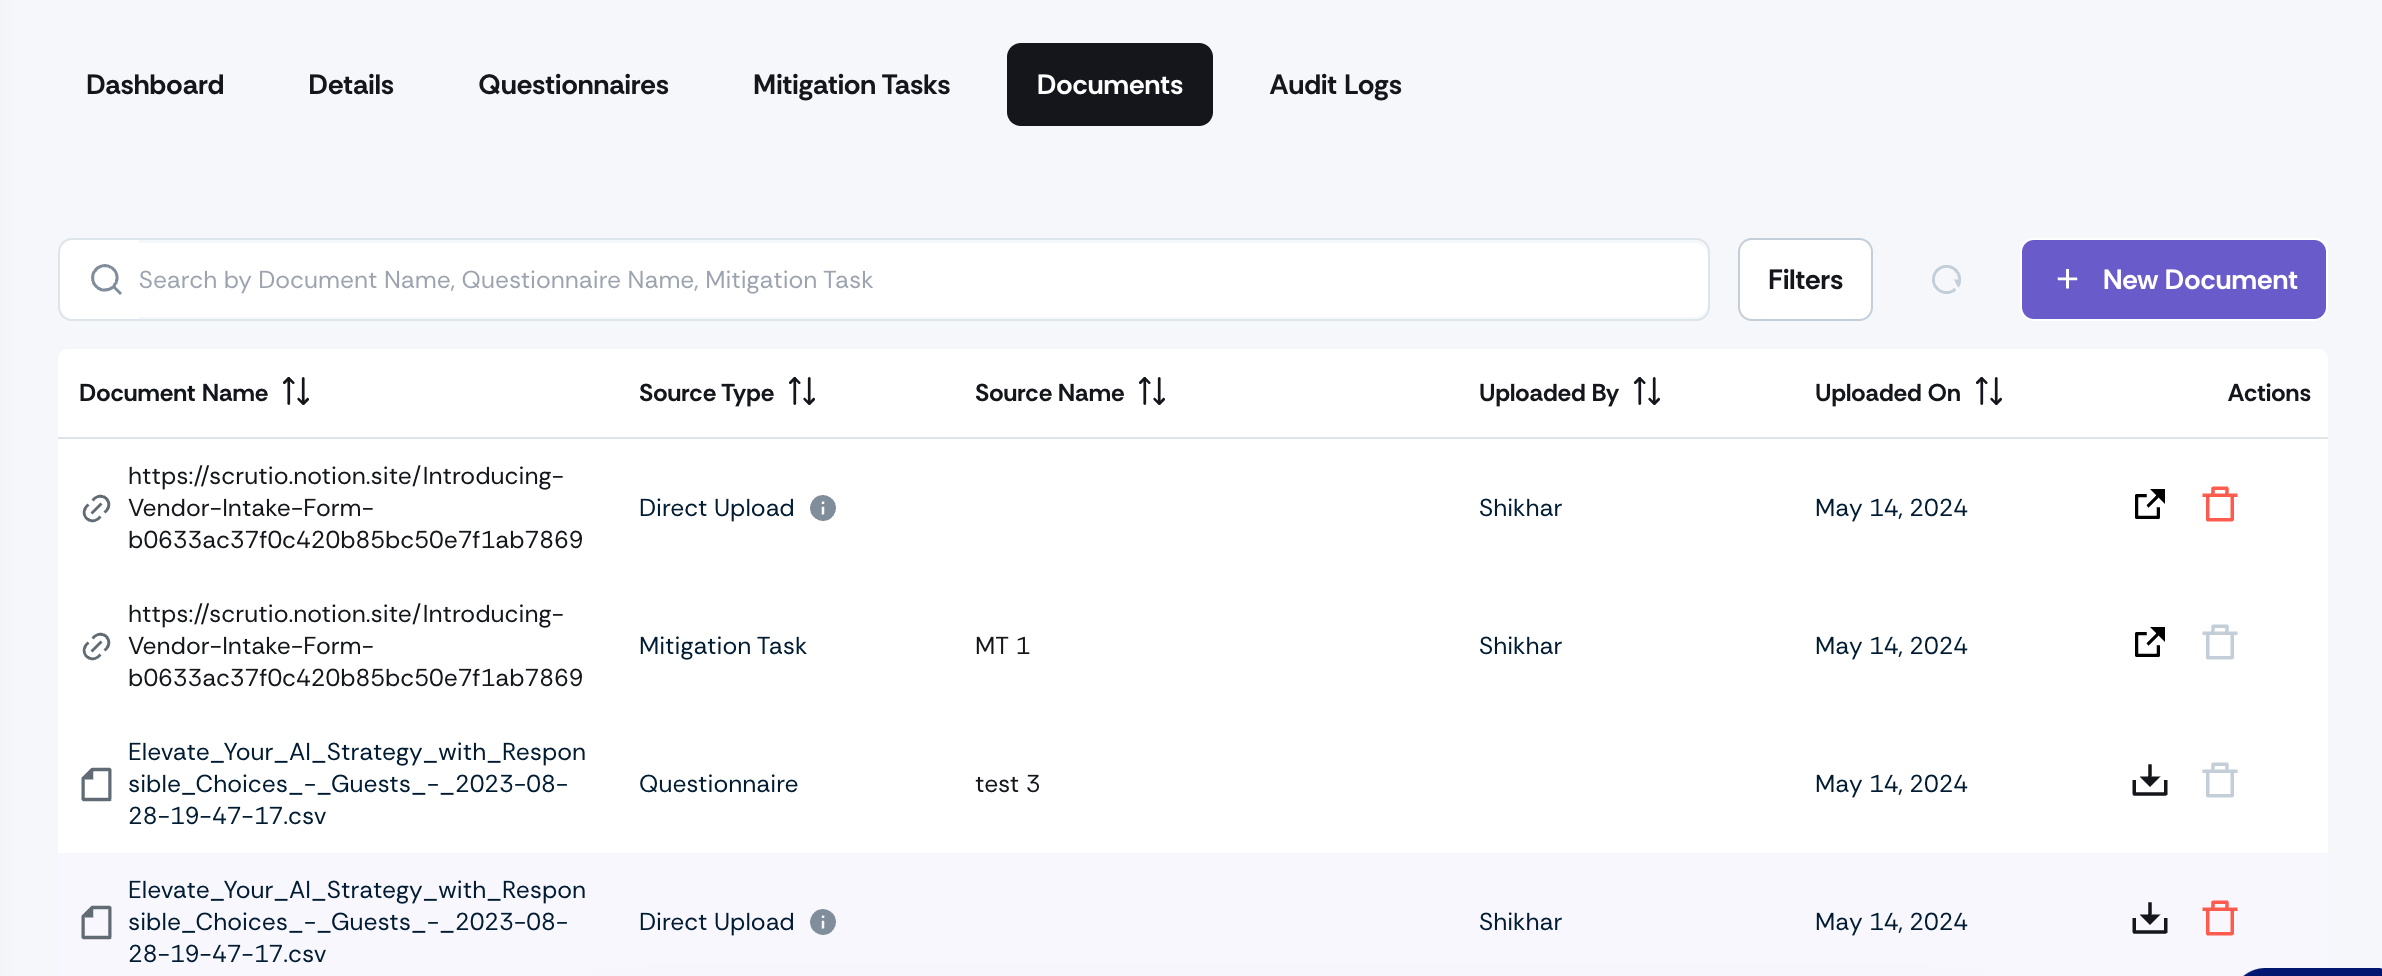Sort by Document Name column
The image size is (2382, 976).
click(x=296, y=392)
